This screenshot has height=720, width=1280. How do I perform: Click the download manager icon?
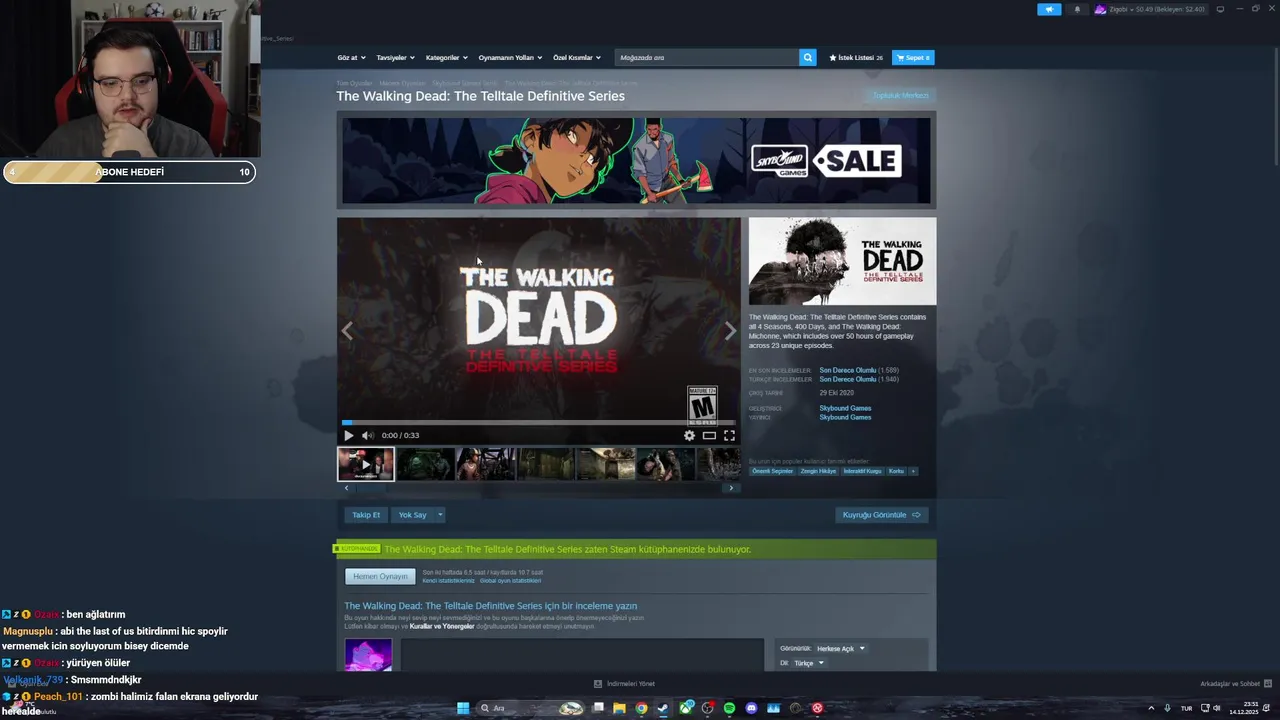(598, 684)
